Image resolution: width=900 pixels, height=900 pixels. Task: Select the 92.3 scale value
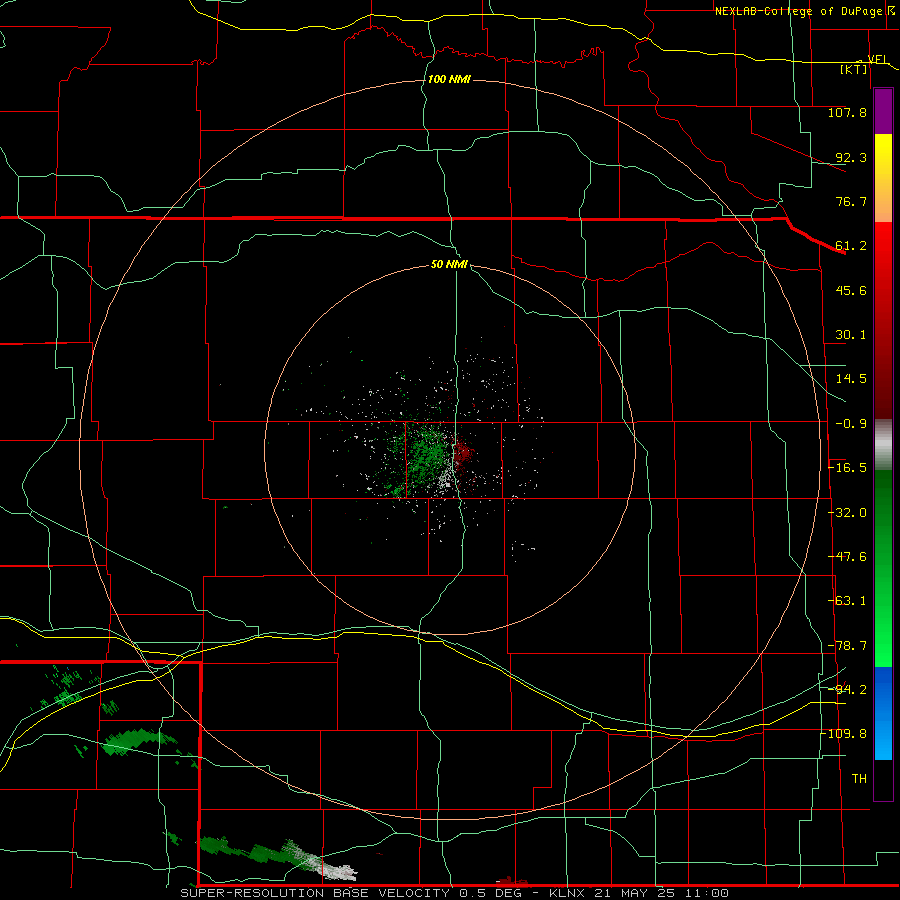pos(851,157)
